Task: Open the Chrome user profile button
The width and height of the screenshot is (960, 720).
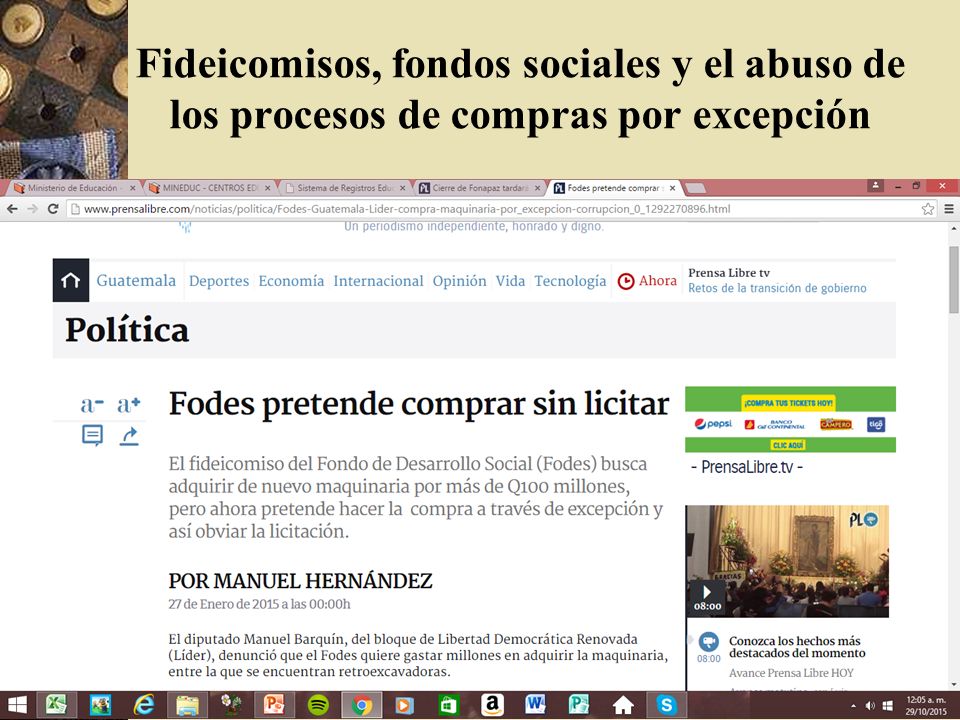Action: point(876,186)
